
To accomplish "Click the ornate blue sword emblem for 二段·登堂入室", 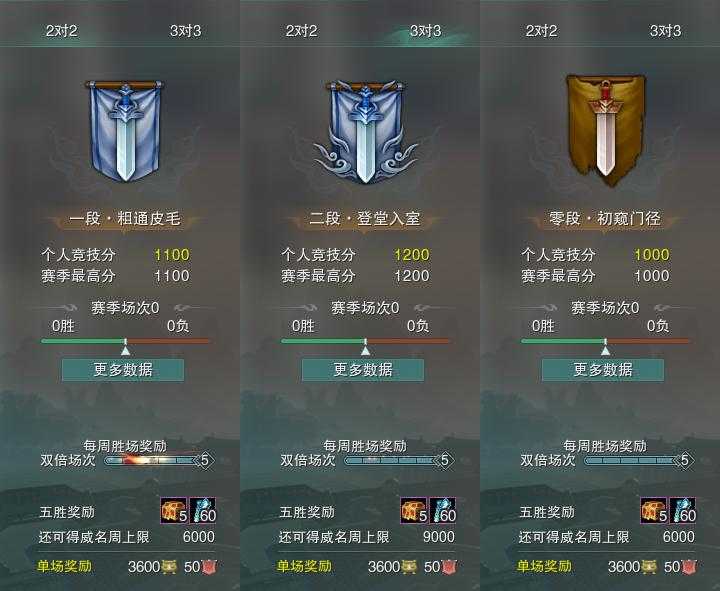I will tap(365, 132).
